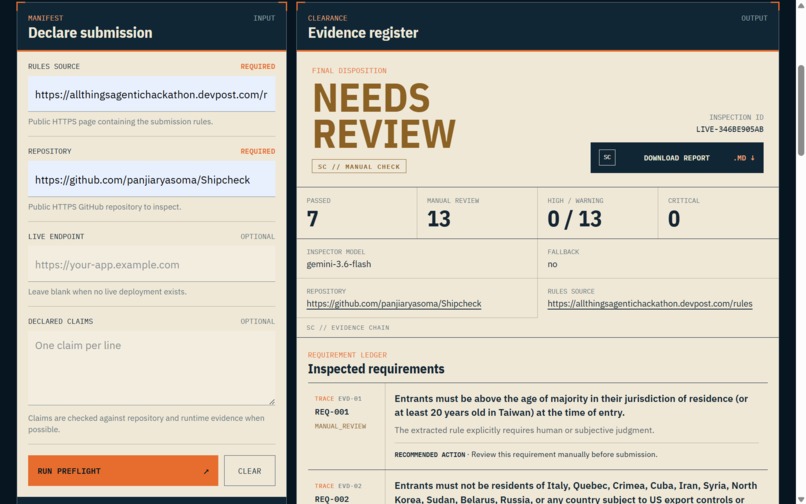Click the Inspected requirements heading
This screenshot has height=504, width=806.
(x=376, y=369)
